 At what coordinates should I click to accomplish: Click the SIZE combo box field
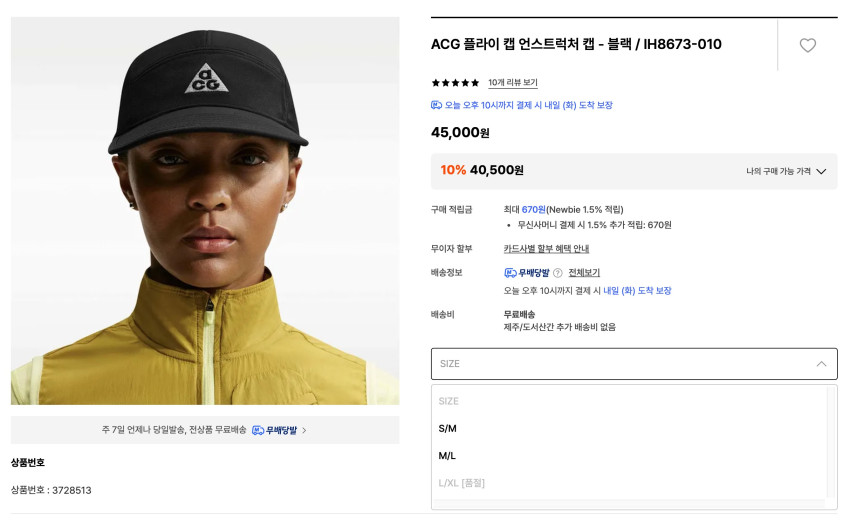click(620, 364)
